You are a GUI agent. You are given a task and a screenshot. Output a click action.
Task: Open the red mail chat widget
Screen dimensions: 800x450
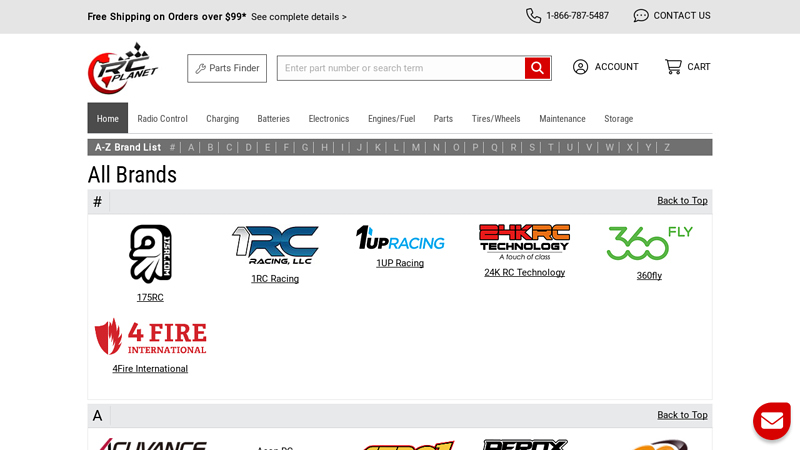pyautogui.click(x=772, y=421)
